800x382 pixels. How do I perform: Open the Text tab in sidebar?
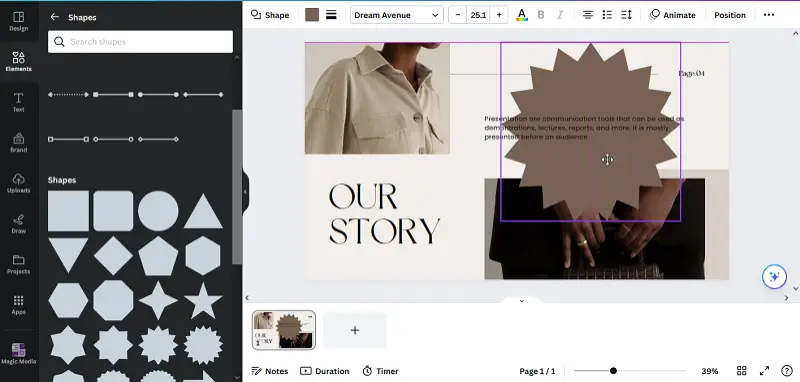[x=18, y=103]
